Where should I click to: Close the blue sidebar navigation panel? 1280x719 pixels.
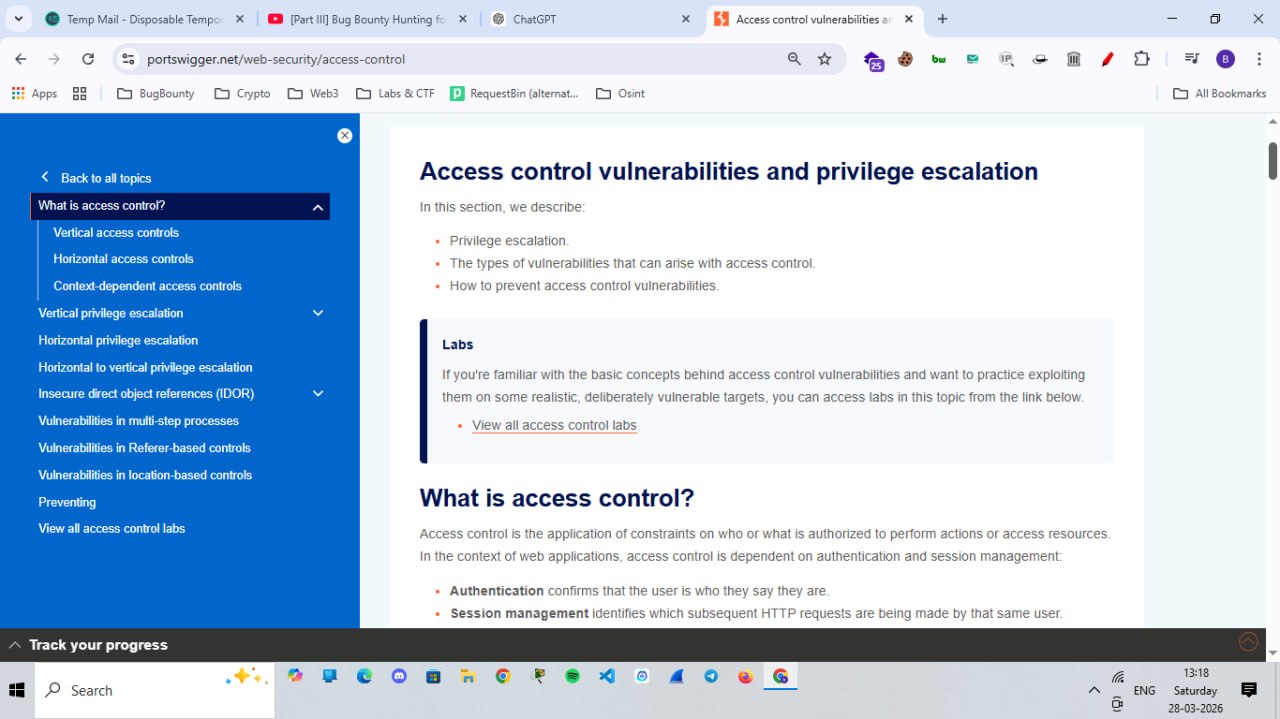click(344, 136)
